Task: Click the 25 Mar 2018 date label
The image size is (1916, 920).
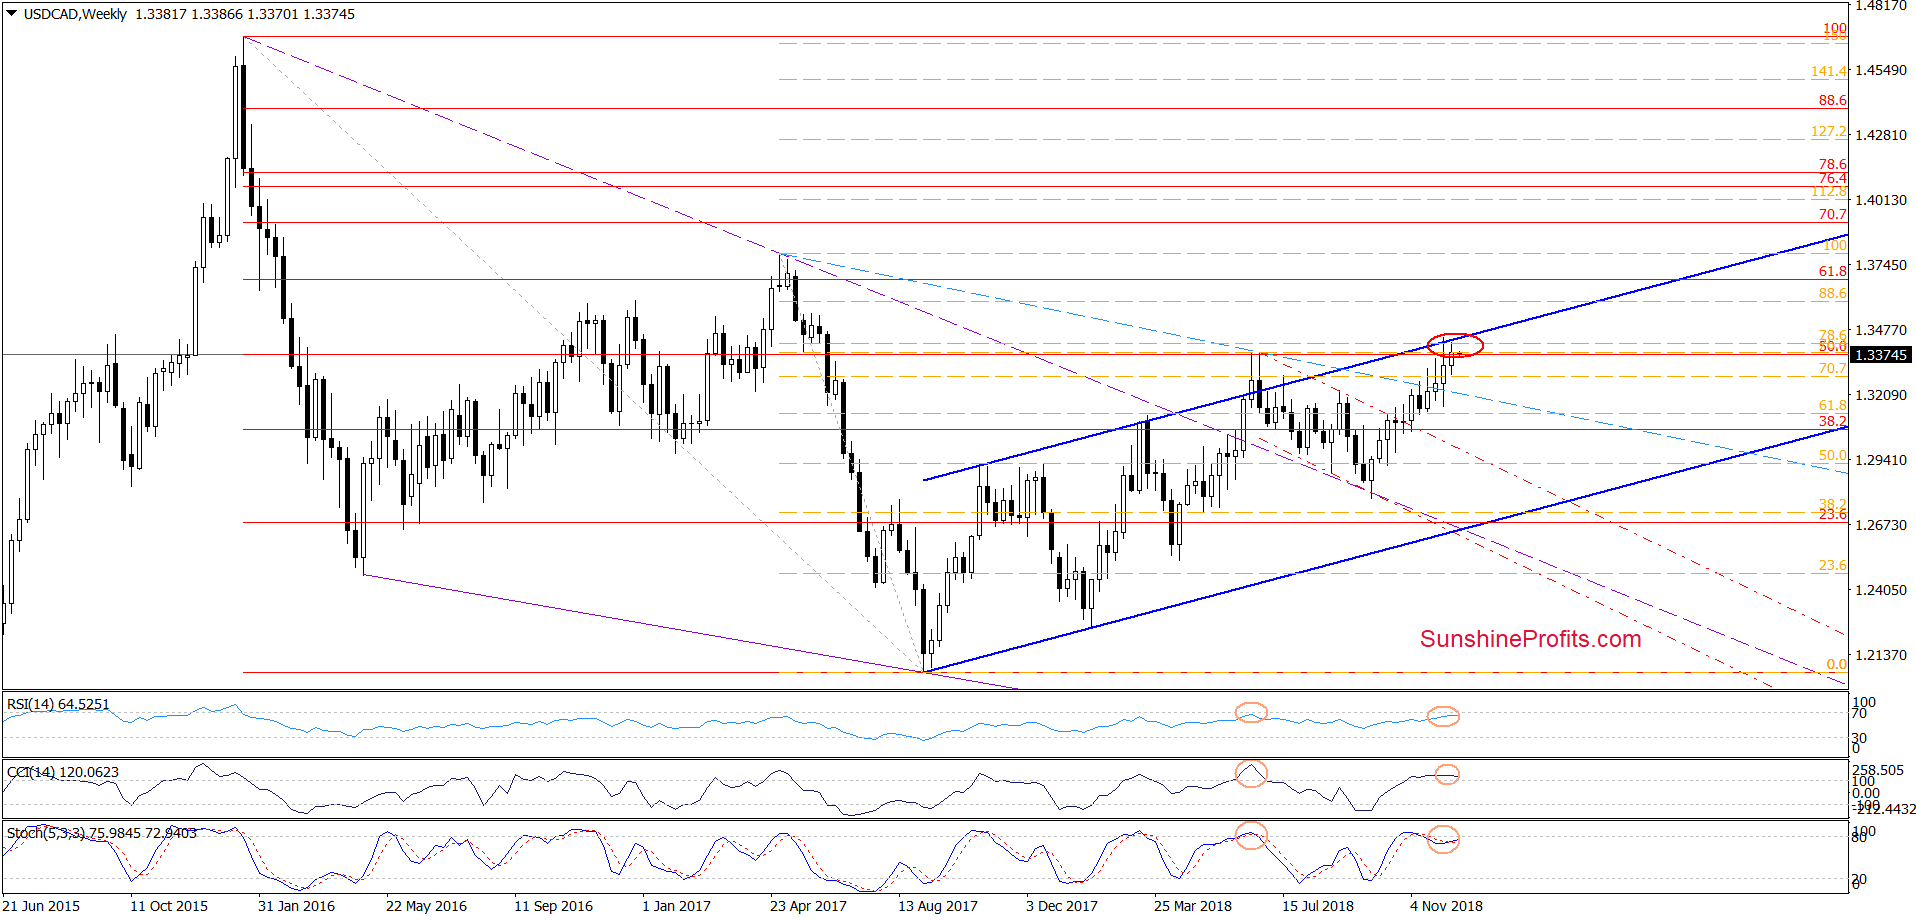Action: point(1192,906)
